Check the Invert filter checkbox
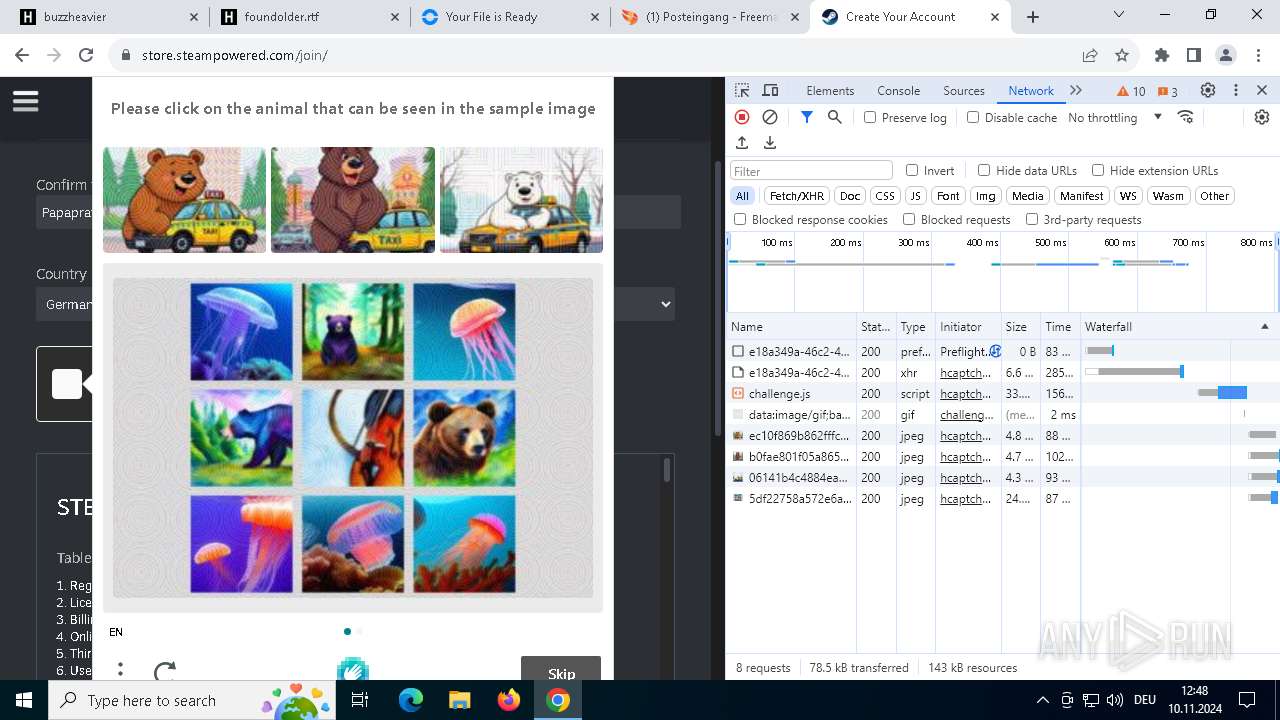The image size is (1280, 720). (x=912, y=170)
